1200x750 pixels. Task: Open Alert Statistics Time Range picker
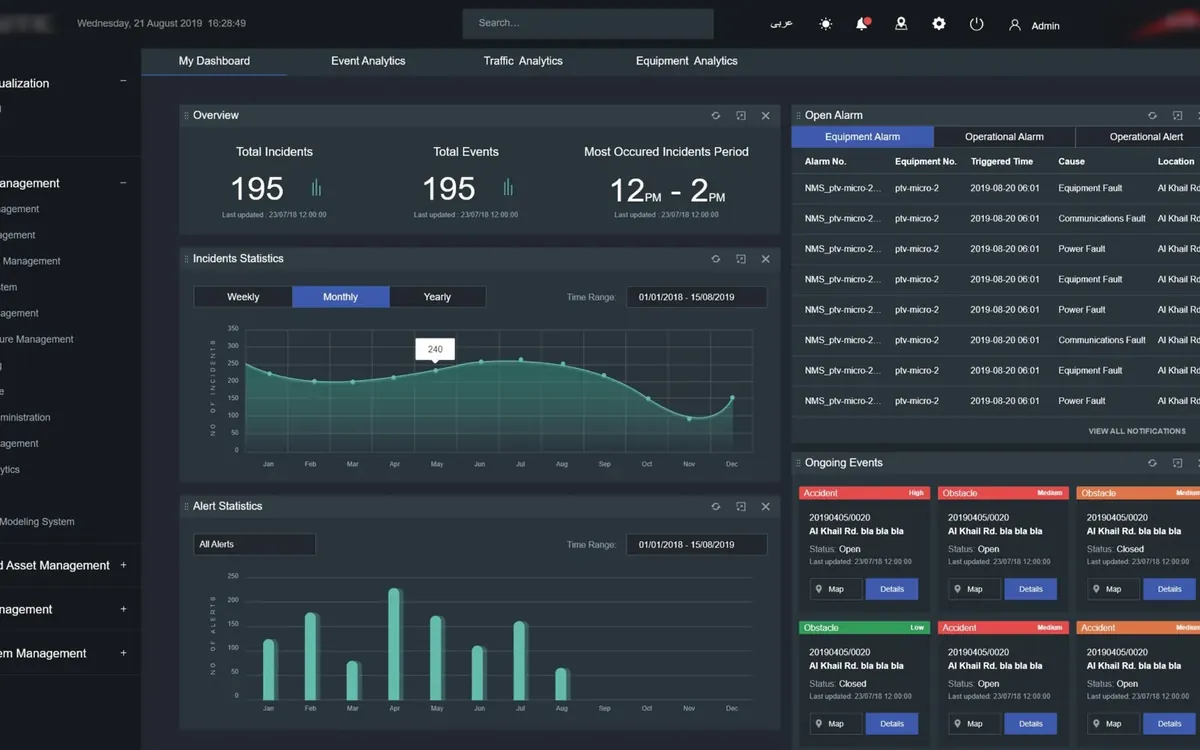click(x=697, y=544)
